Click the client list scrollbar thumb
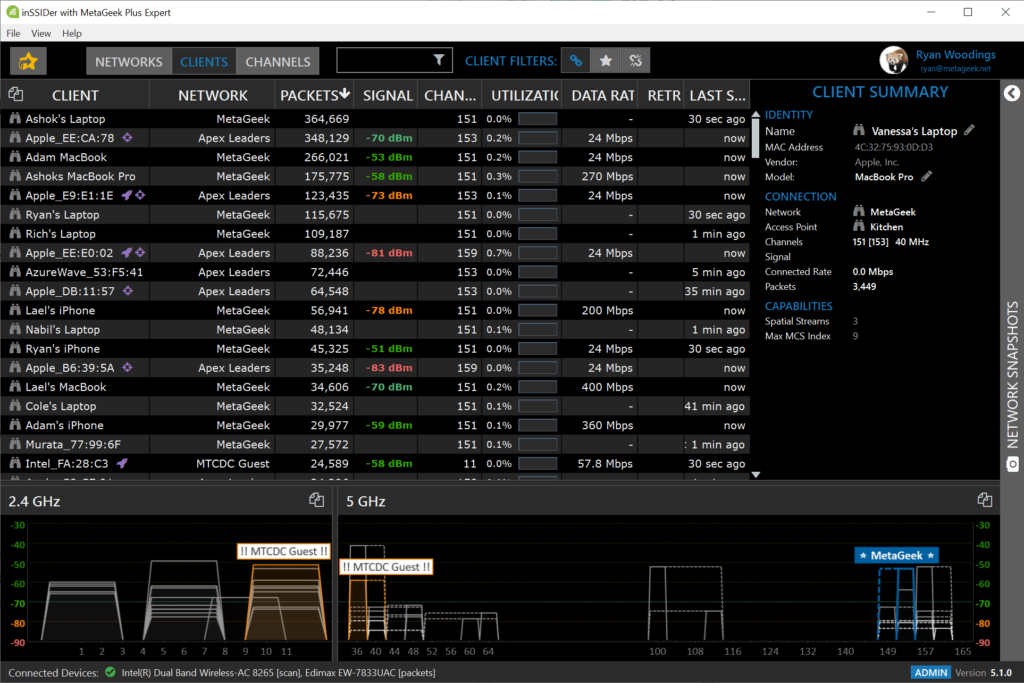The height and width of the screenshot is (683, 1024). click(756, 138)
